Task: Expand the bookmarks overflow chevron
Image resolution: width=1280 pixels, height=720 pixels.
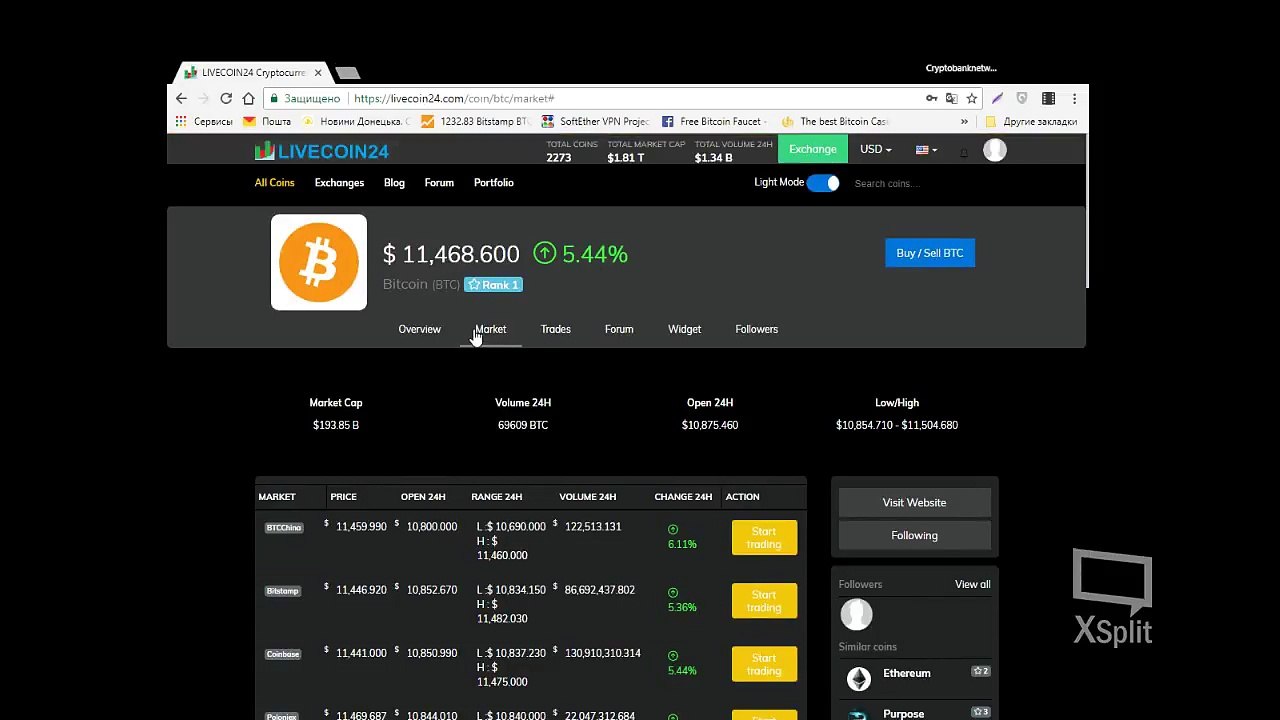Action: click(x=964, y=122)
